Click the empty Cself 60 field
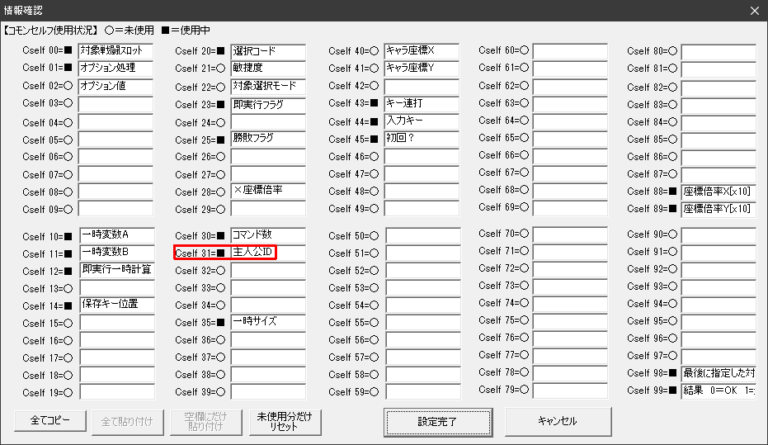The width and height of the screenshot is (768, 445). [x=570, y=50]
